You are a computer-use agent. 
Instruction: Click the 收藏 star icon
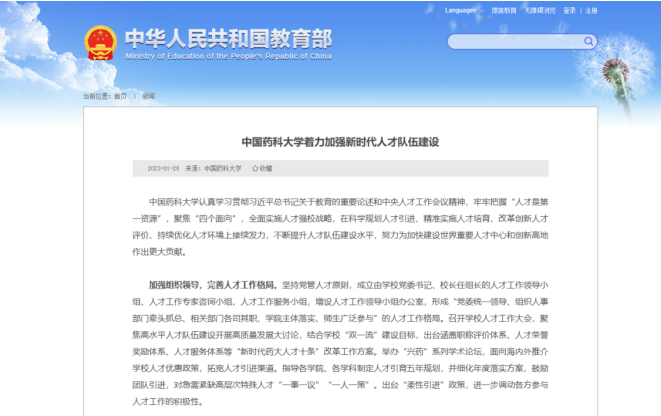tap(257, 168)
